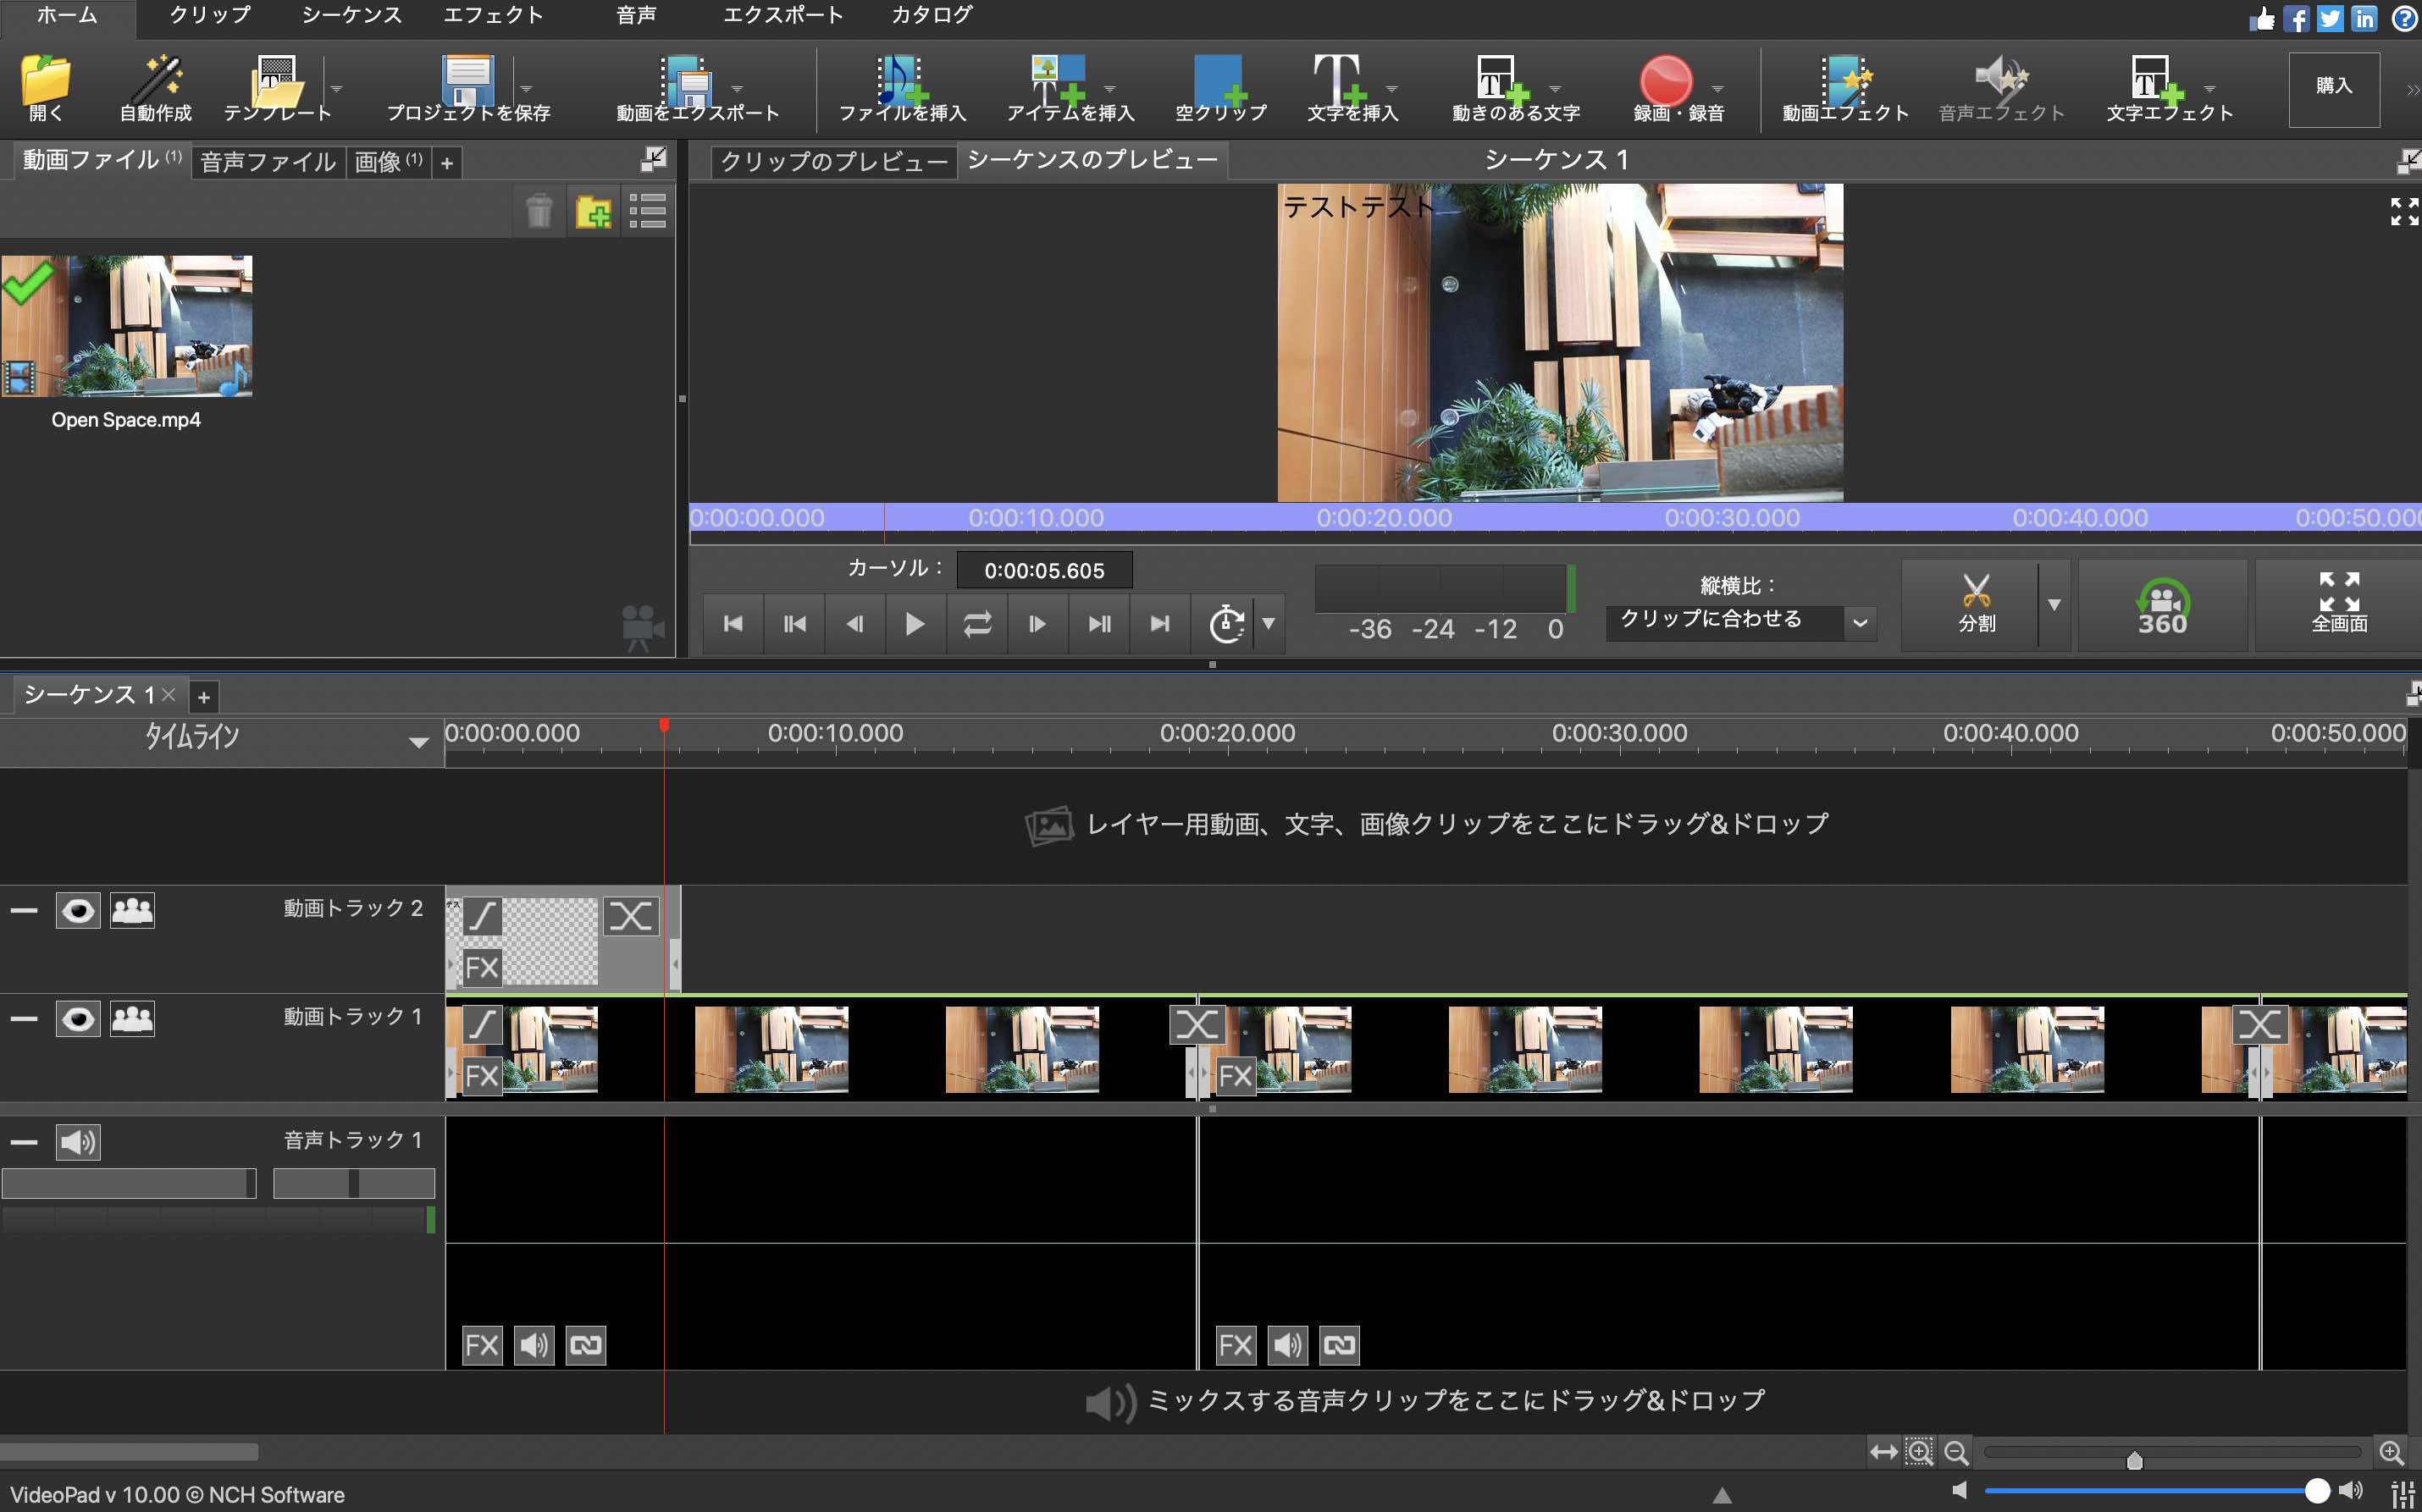Click FX on the 動画トラック 2 text clip
Image resolution: width=2422 pixels, height=1512 pixels.
481,967
